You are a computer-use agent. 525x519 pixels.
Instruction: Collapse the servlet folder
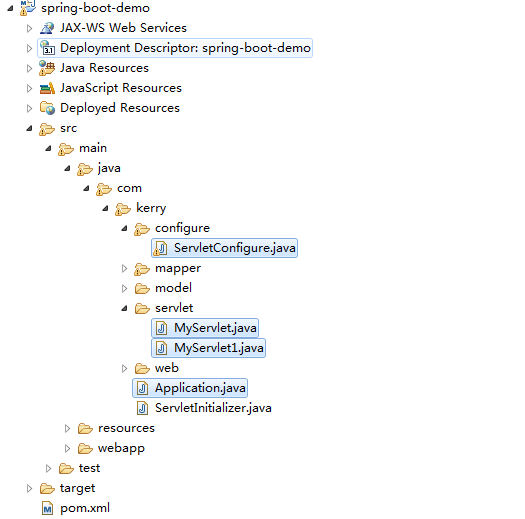coord(125,308)
